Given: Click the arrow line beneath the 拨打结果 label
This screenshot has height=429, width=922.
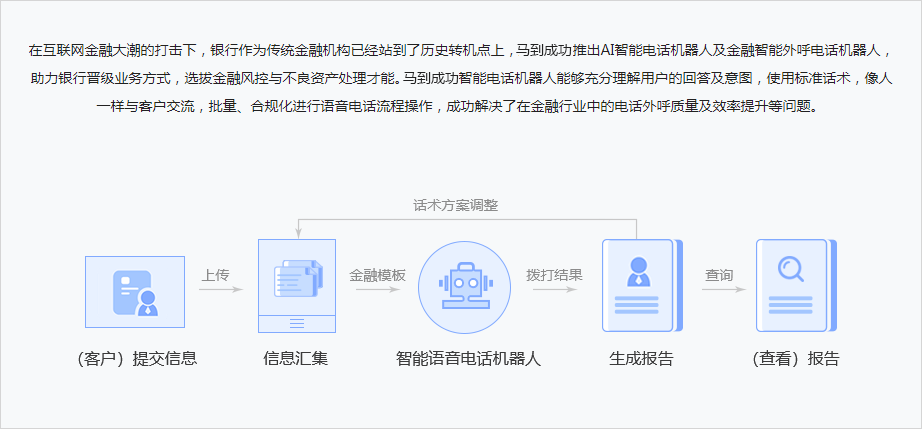Looking at the screenshot, I should point(554,291).
